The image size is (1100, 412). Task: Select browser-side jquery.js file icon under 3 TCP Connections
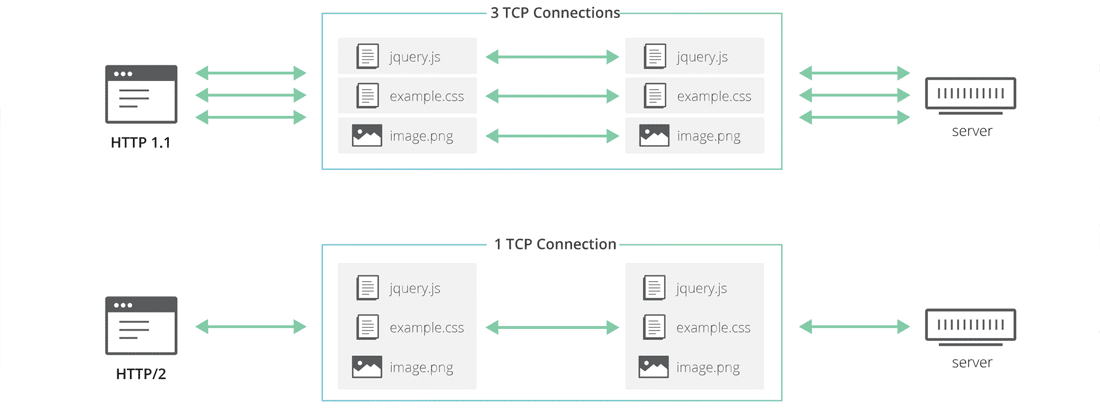tap(367, 57)
